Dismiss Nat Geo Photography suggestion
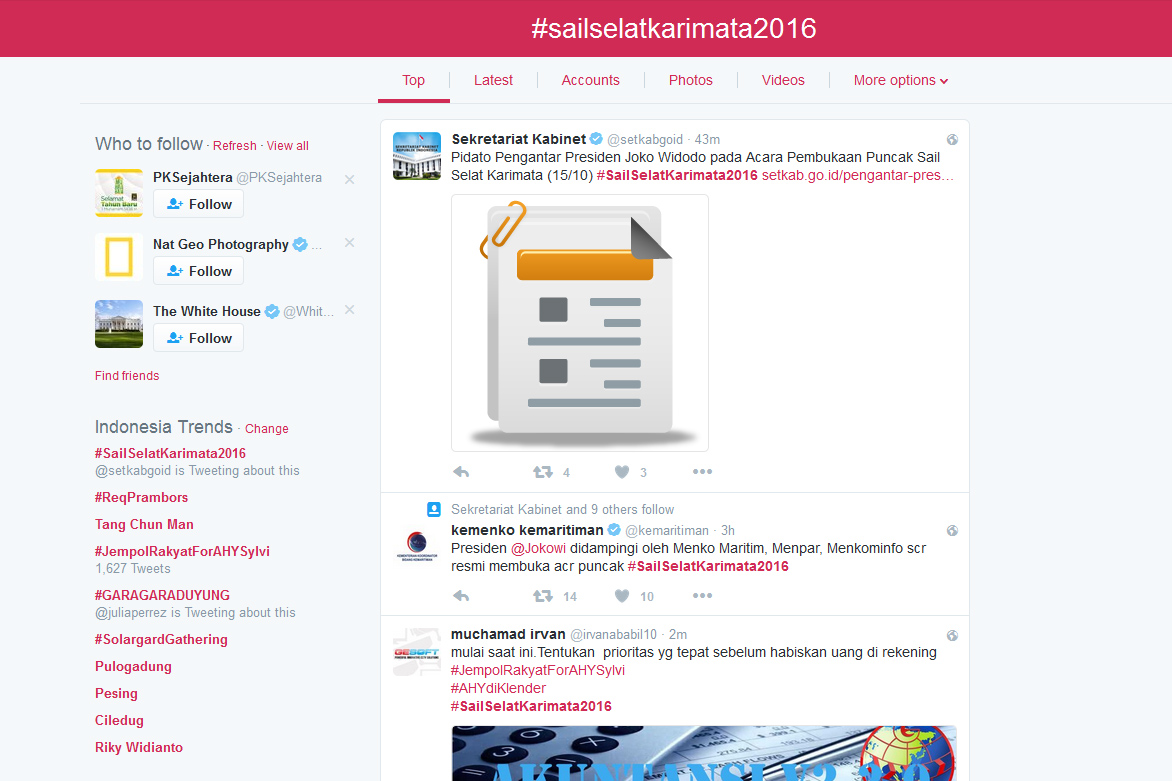The height and width of the screenshot is (781, 1172). click(349, 243)
